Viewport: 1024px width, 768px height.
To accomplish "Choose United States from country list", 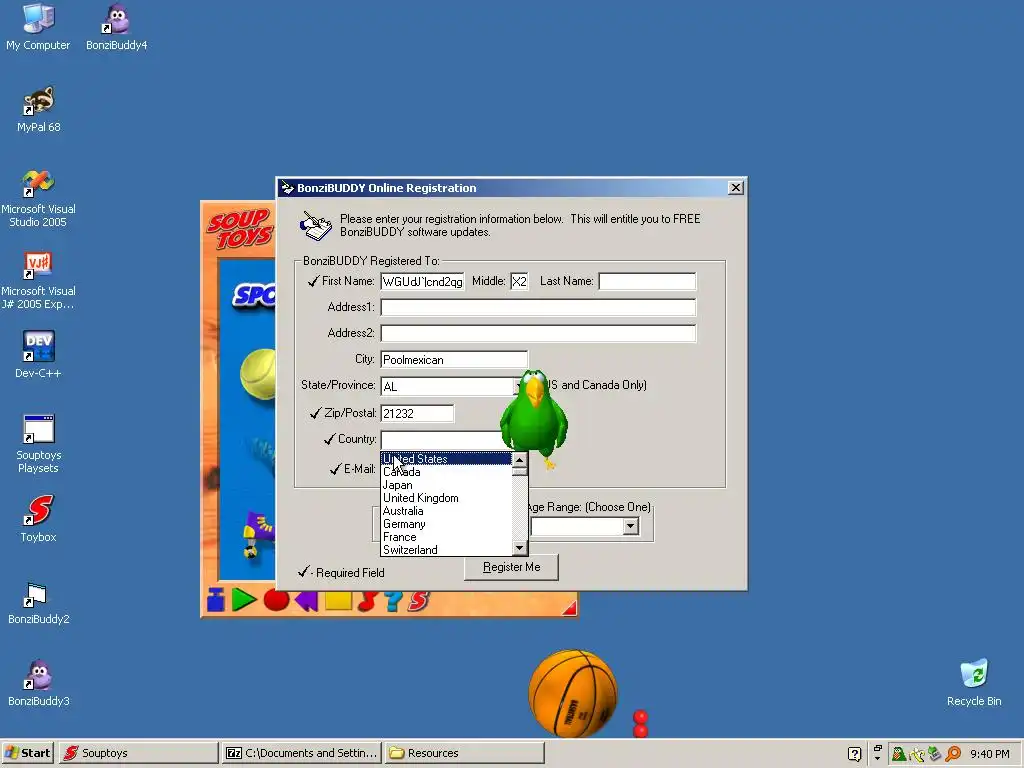I will tap(446, 458).
